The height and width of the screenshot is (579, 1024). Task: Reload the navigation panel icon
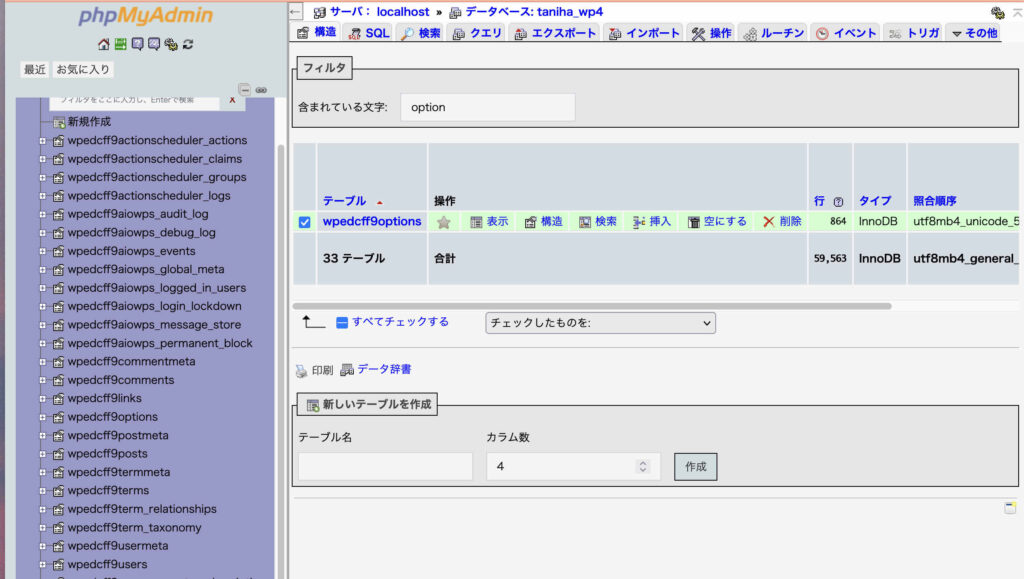pos(188,44)
